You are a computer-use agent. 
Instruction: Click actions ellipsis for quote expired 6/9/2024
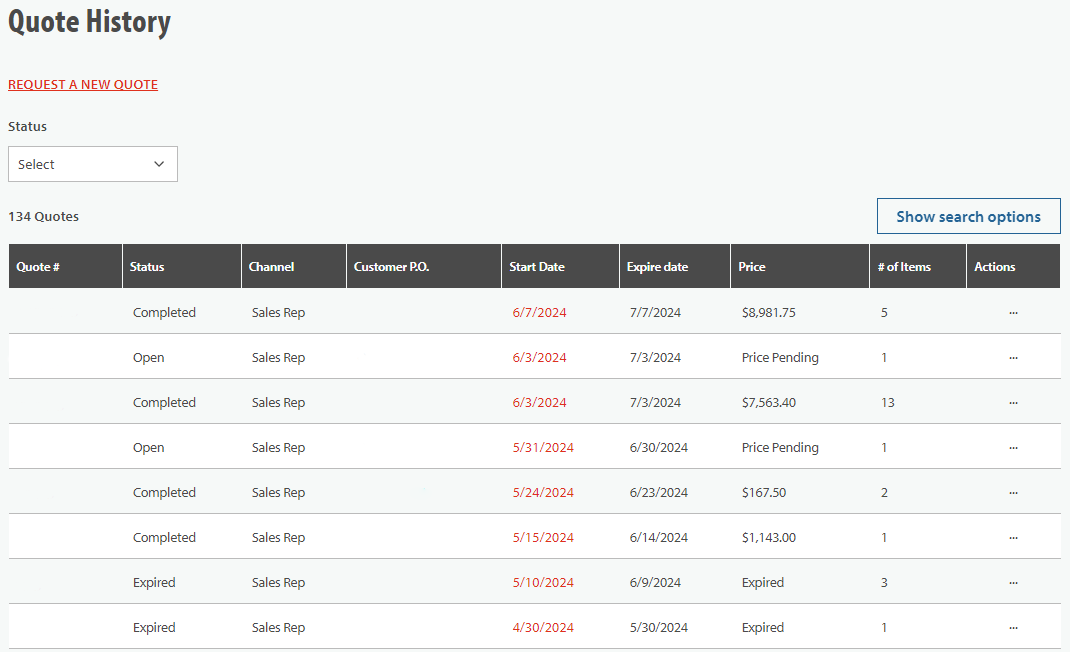tap(1013, 583)
